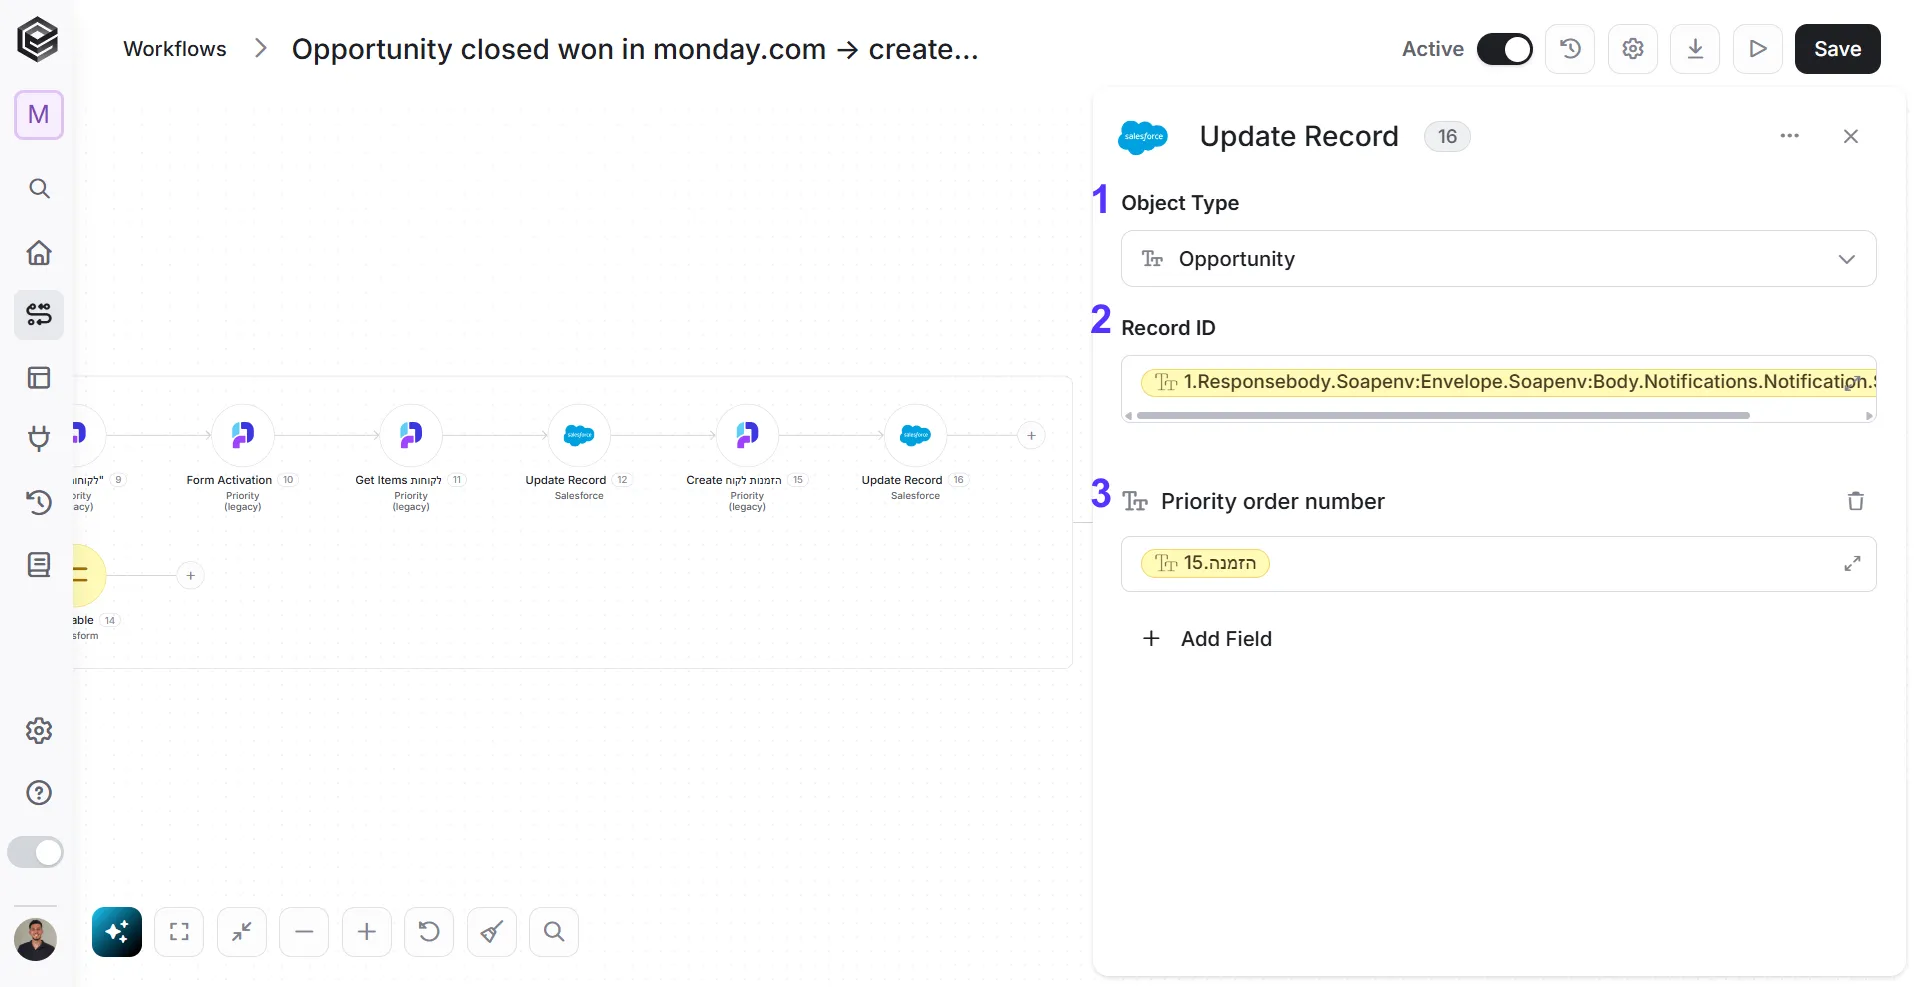The image size is (1915, 987).
Task: Select the Form Activation node
Action: (242, 435)
